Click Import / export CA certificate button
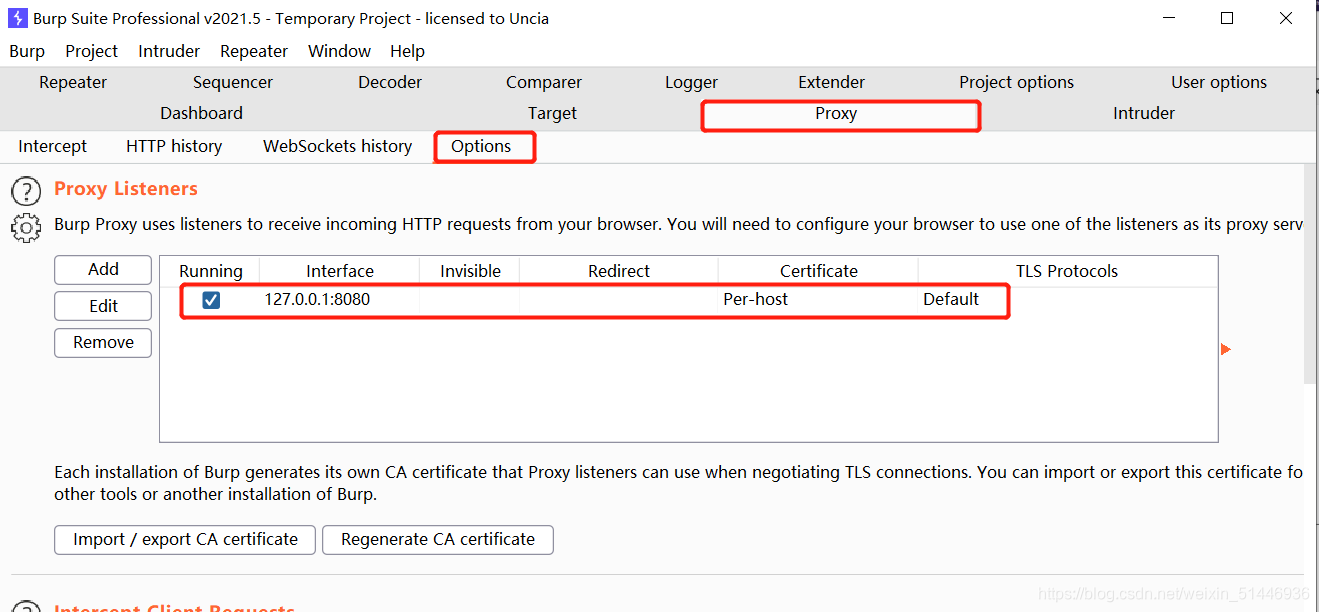The image size is (1319, 612). pyautogui.click(x=185, y=539)
